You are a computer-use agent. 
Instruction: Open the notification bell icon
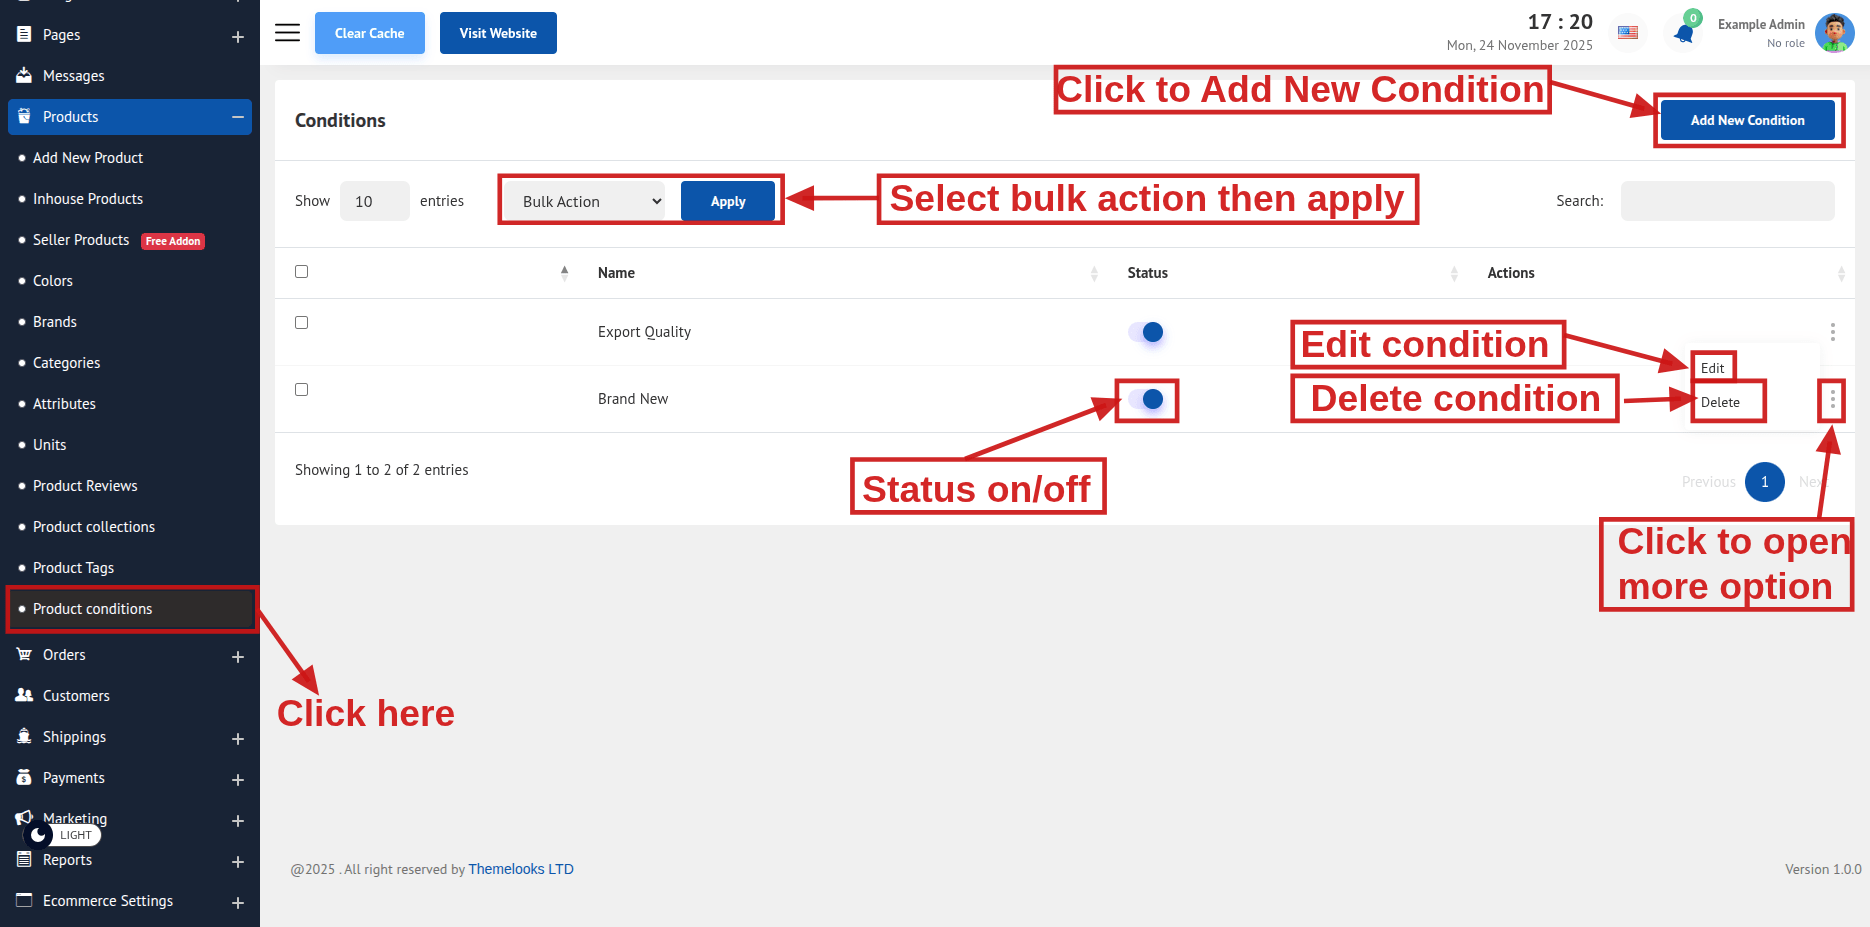pyautogui.click(x=1684, y=34)
